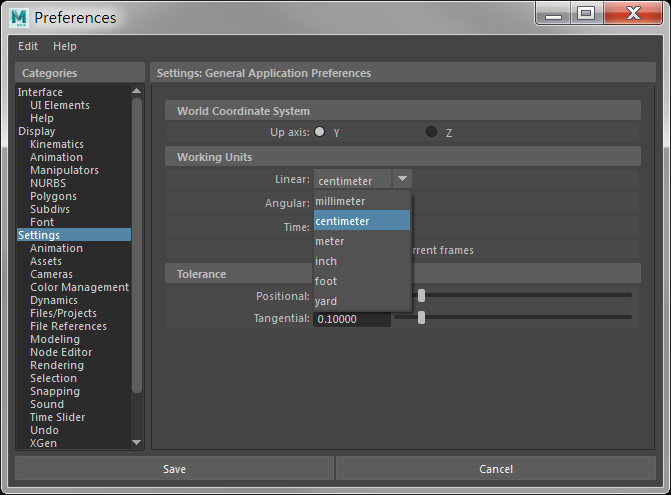Select Z as the up axis
This screenshot has width=671, height=495.
pos(431,132)
